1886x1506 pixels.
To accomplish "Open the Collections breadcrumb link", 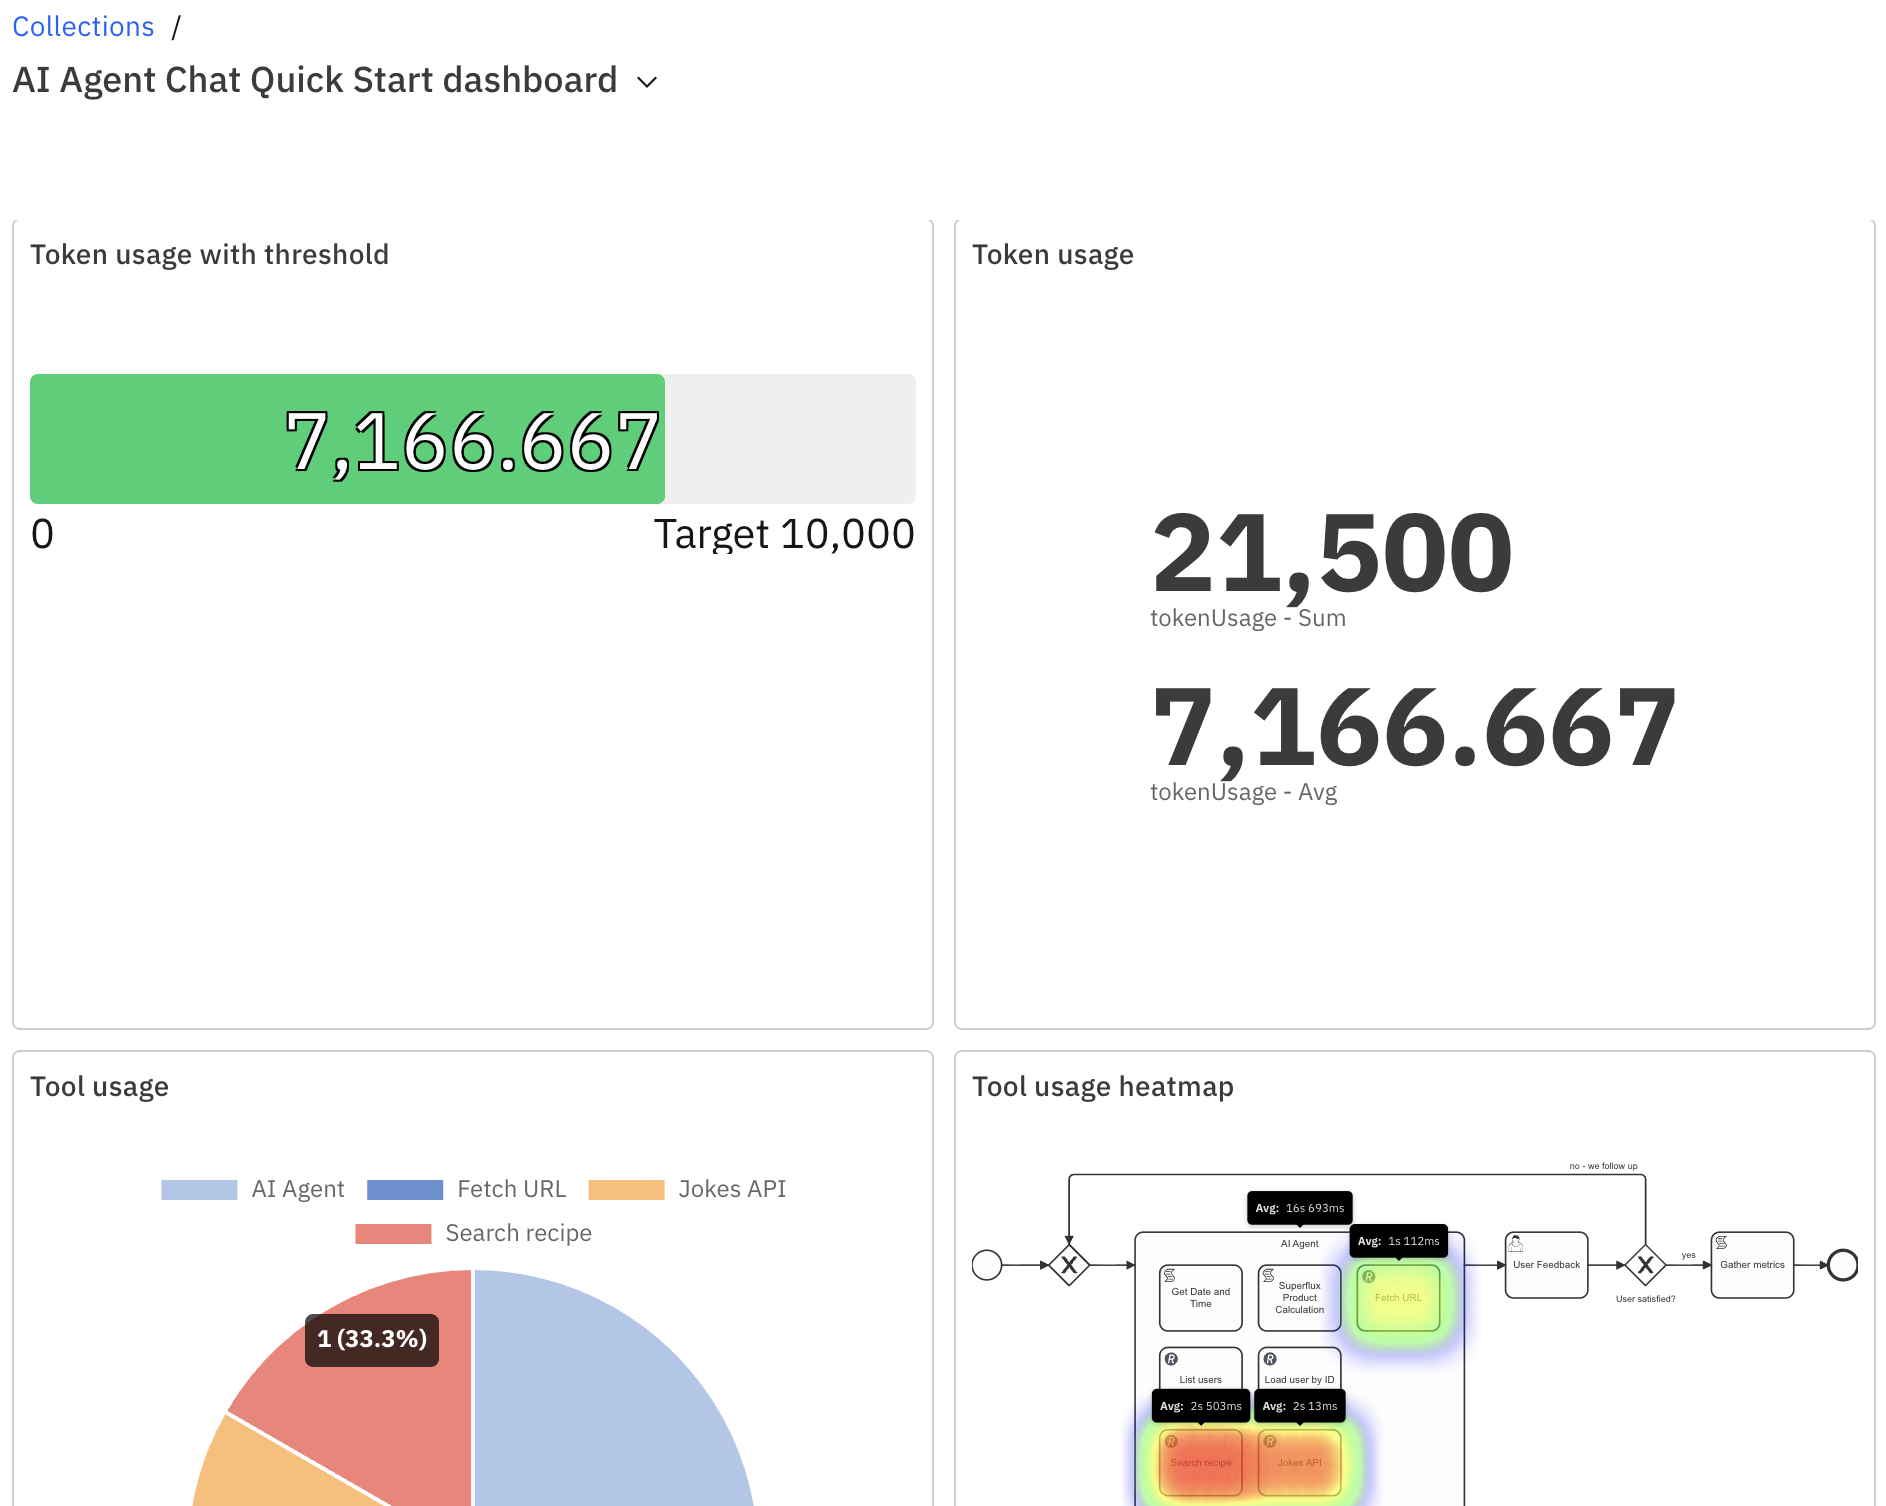I will coord(83,27).
